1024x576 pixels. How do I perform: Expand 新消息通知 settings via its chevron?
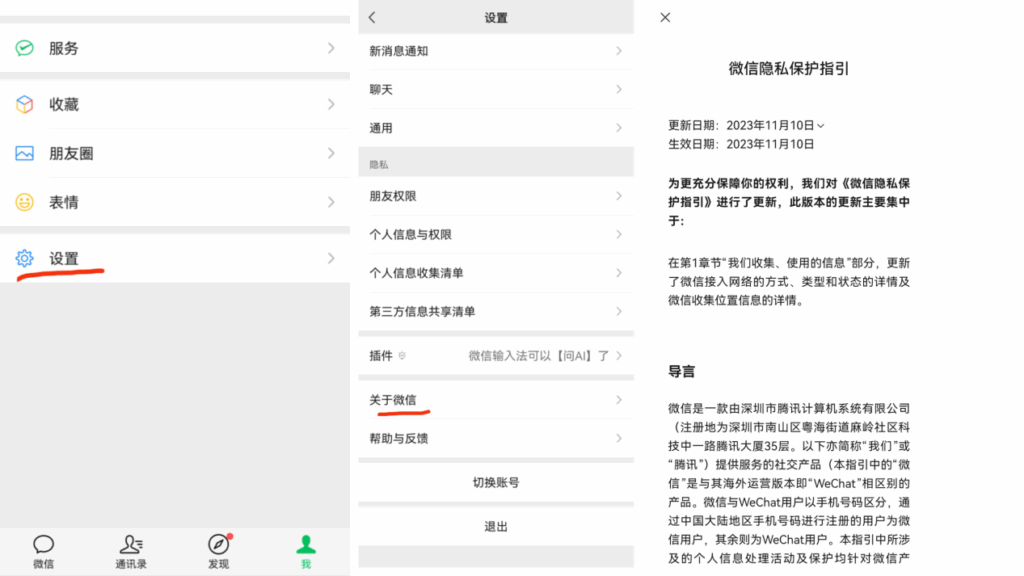[x=621, y=50]
